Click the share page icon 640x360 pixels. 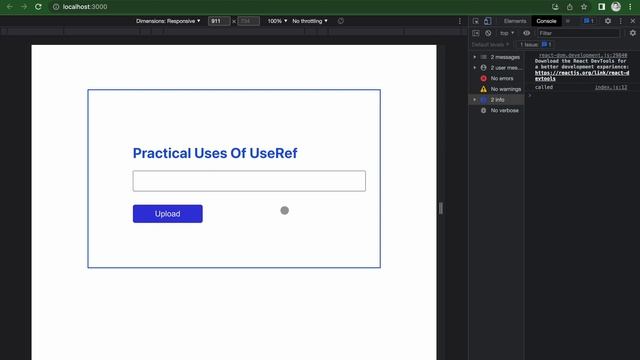[569, 7]
